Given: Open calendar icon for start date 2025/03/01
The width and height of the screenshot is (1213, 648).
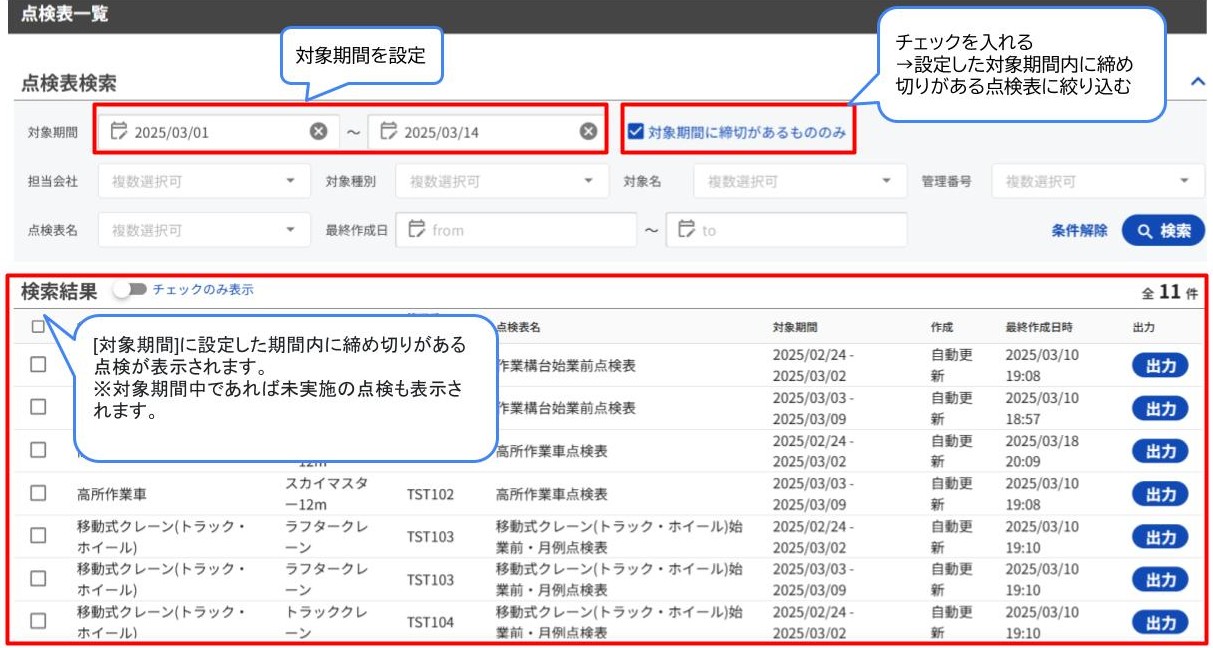Looking at the screenshot, I should pyautogui.click(x=119, y=131).
